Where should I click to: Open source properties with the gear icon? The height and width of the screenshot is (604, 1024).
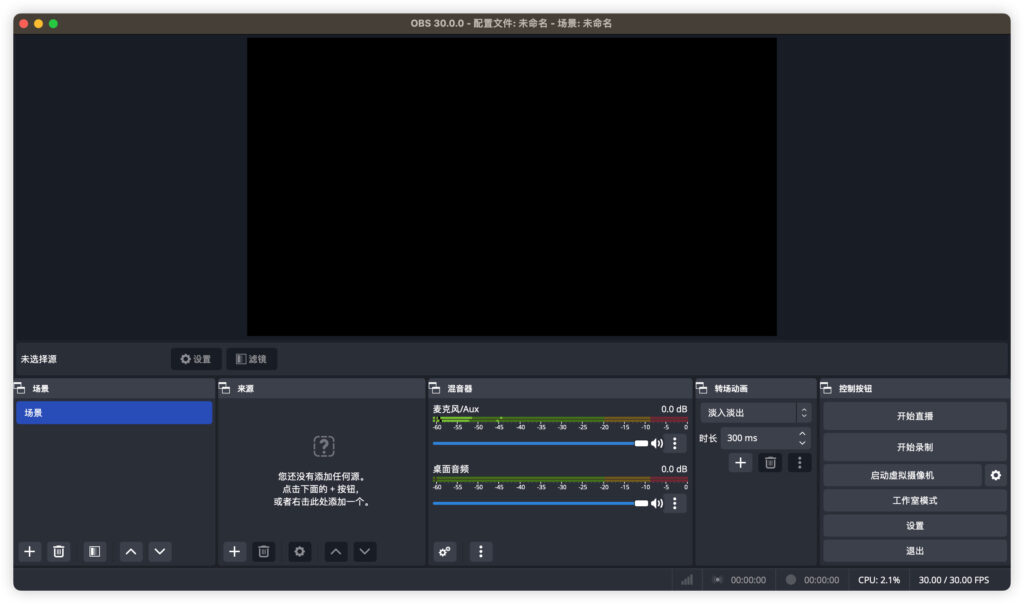pyautogui.click(x=299, y=551)
